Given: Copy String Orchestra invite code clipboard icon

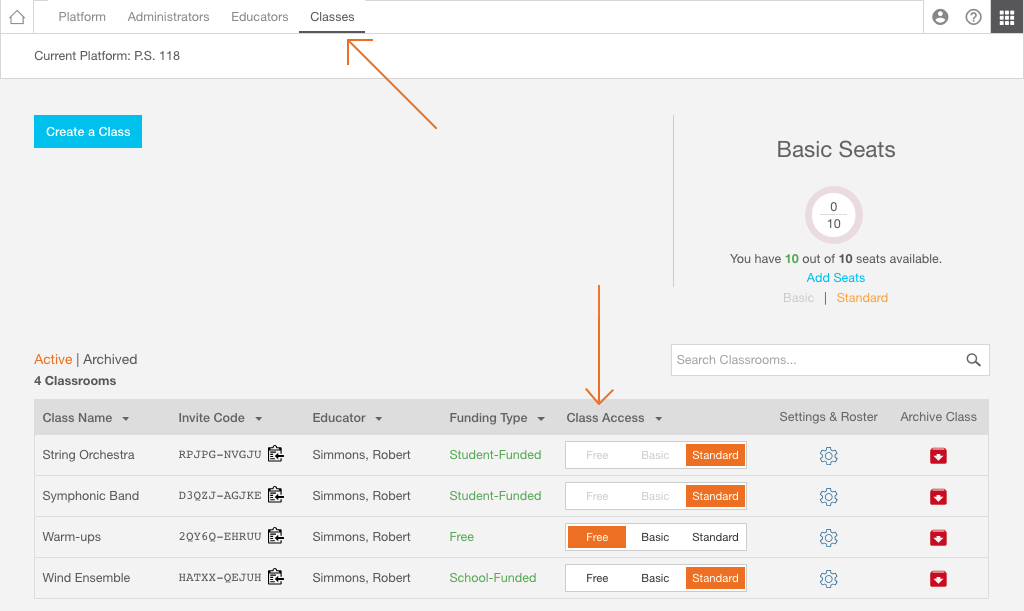Looking at the screenshot, I should point(276,454).
